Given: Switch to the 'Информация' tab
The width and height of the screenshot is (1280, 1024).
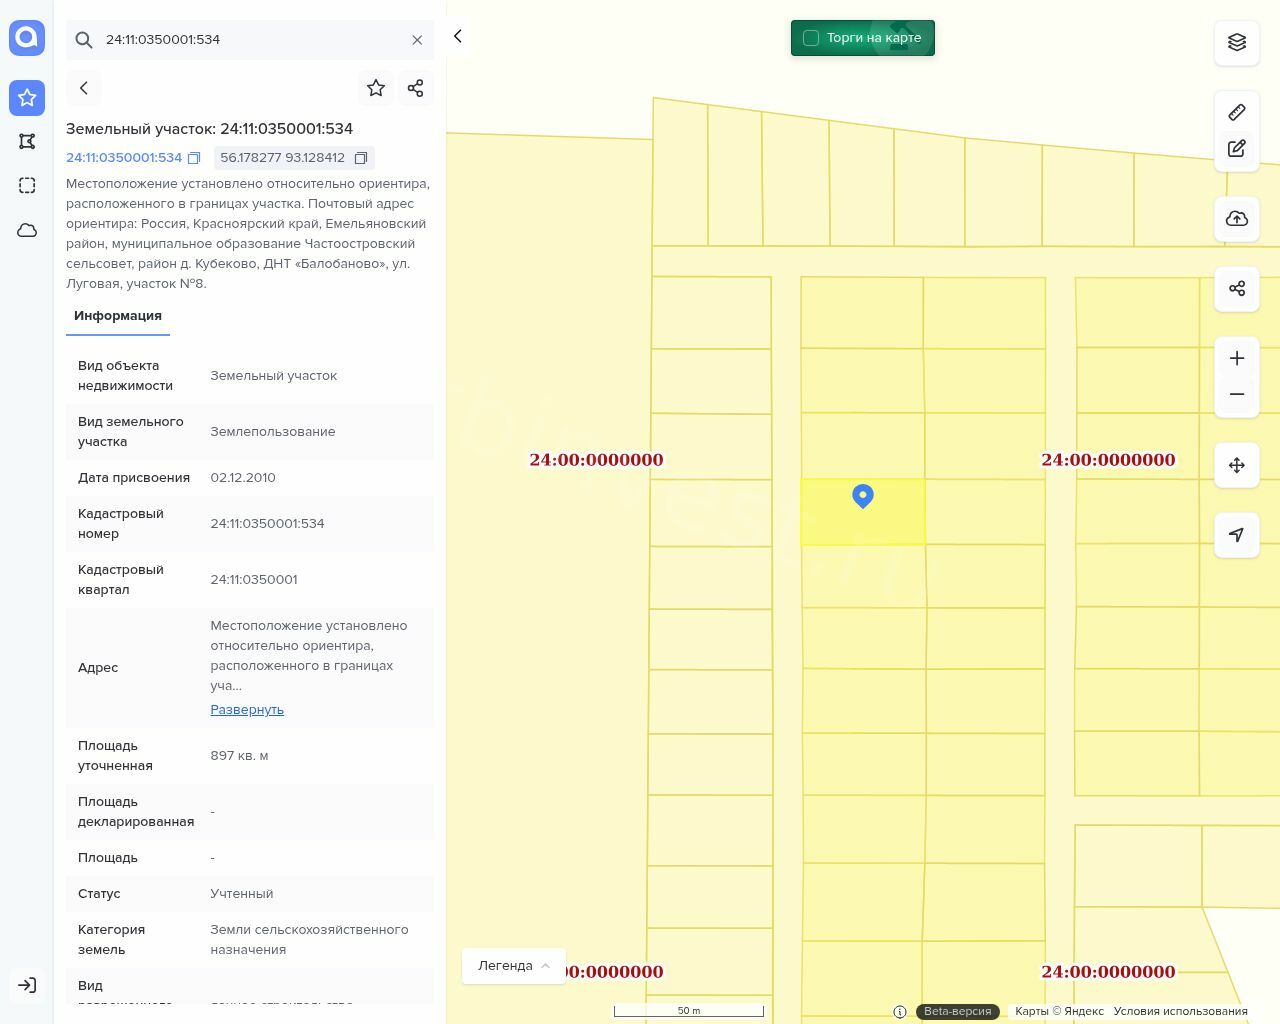Looking at the screenshot, I should pyautogui.click(x=118, y=316).
